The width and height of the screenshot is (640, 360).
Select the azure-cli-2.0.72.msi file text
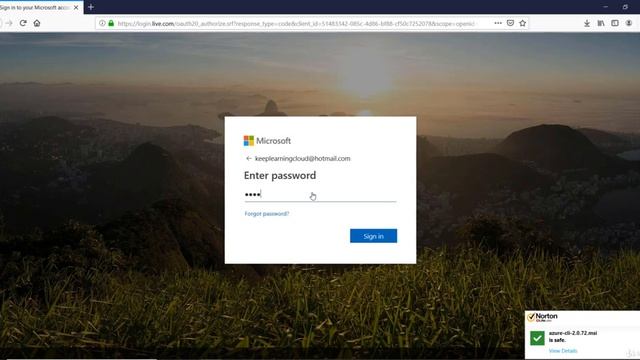pyautogui.click(x=573, y=333)
